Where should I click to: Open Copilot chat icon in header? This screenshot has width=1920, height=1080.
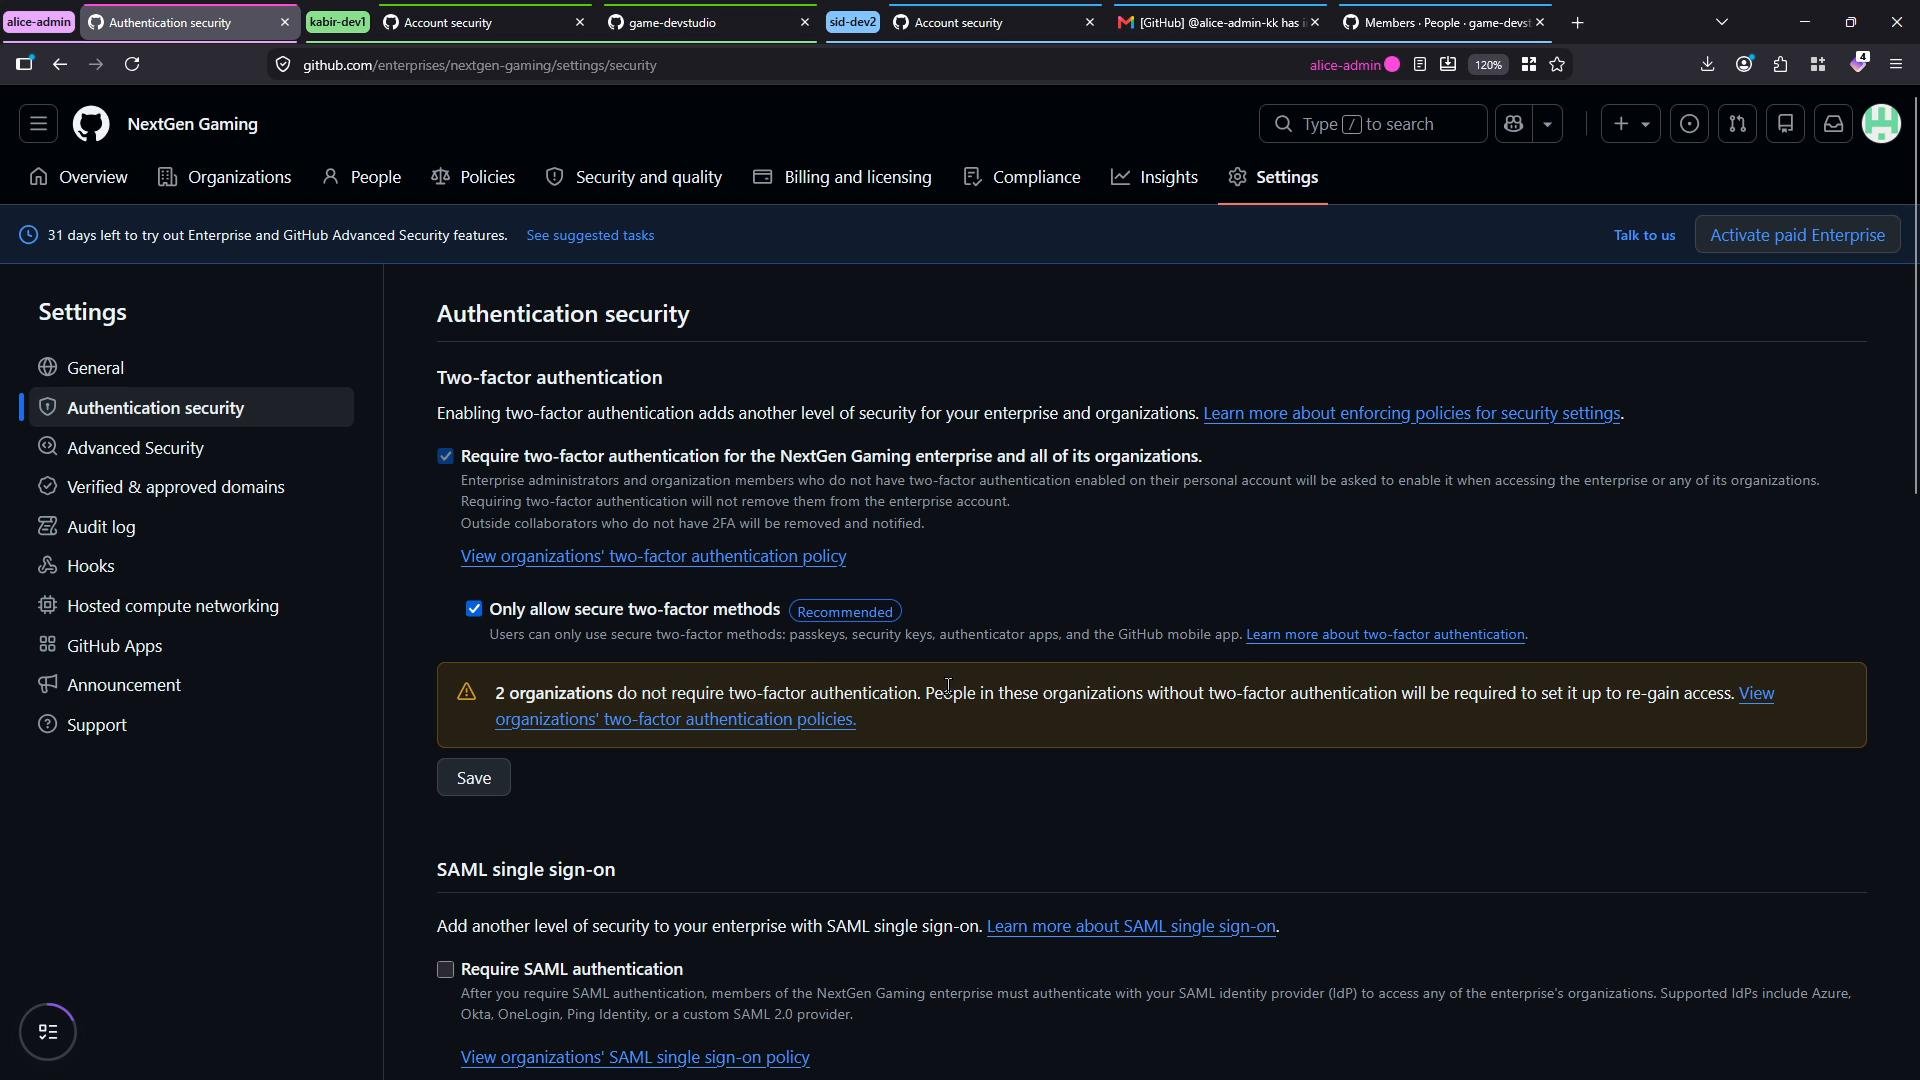tap(1513, 124)
